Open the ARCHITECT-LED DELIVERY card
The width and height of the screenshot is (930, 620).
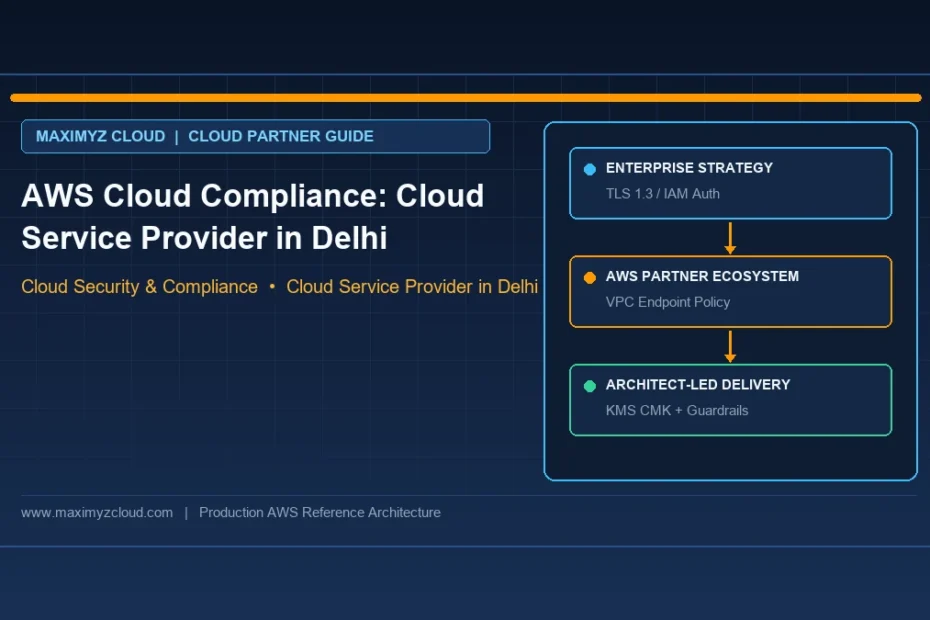[730, 400]
